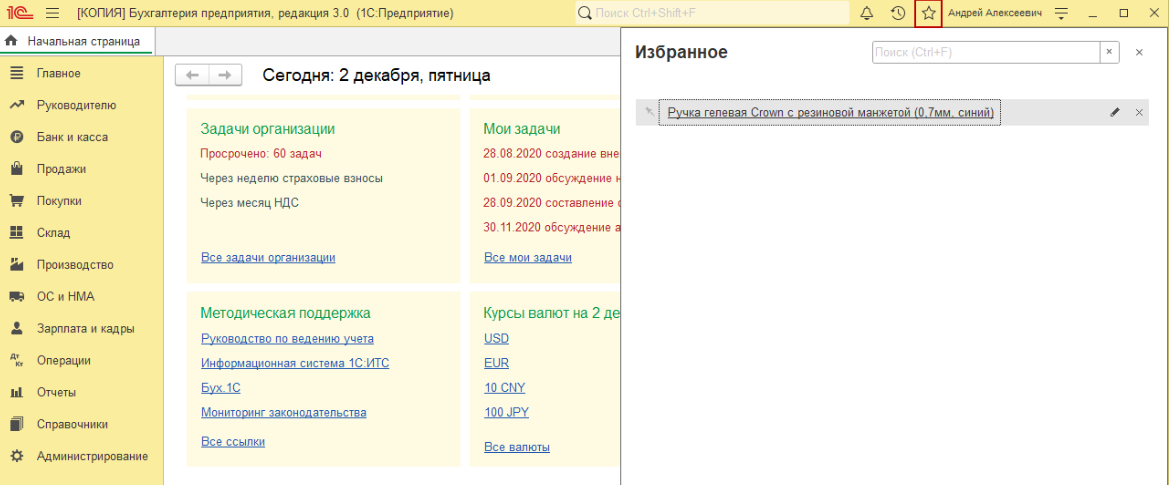Click the forward arrow navigation button
This screenshot has height=485, width=1170.
click(x=225, y=75)
